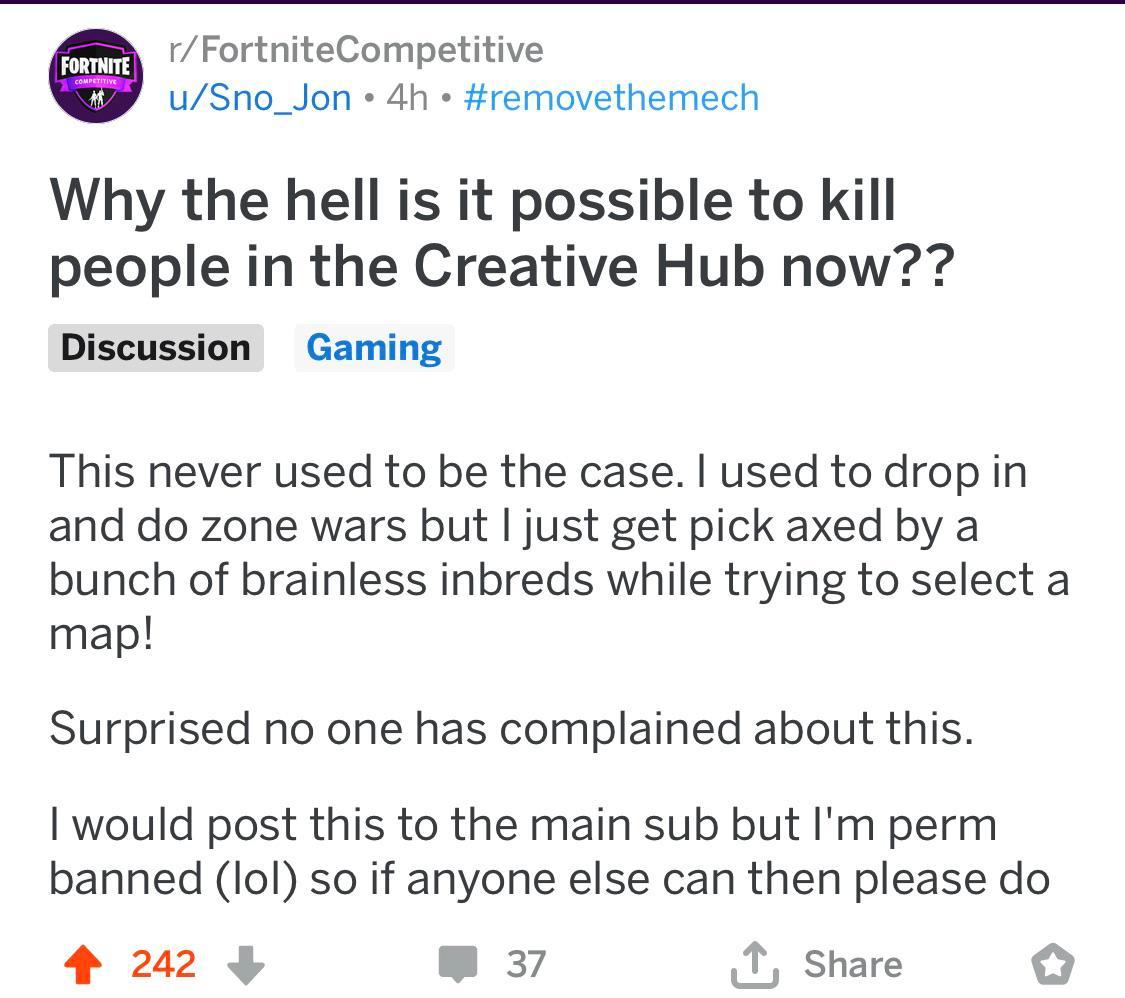Open the post via its title text
Image resolution: width=1125 pixels, height=998 pixels.
[x=500, y=230]
